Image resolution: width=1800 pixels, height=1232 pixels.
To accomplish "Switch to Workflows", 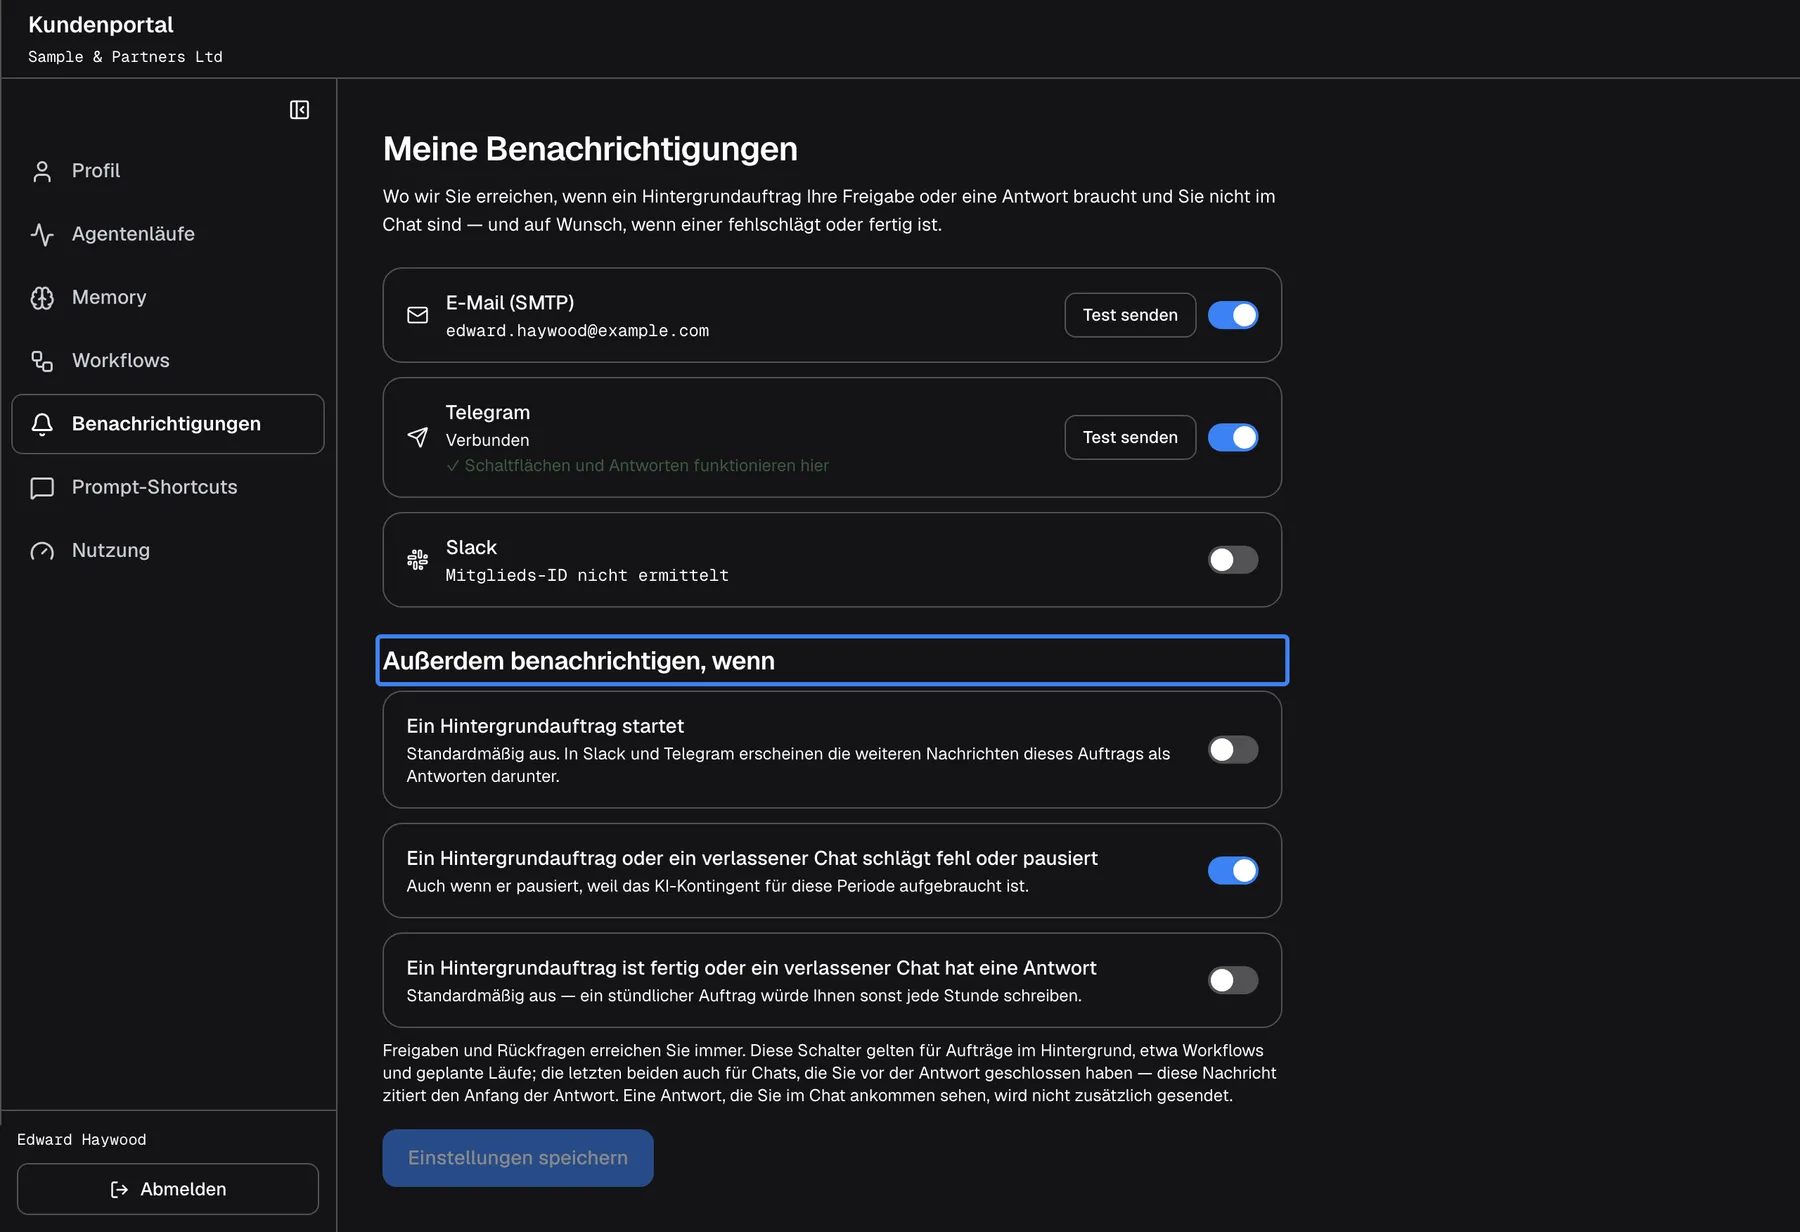I will click(168, 360).
